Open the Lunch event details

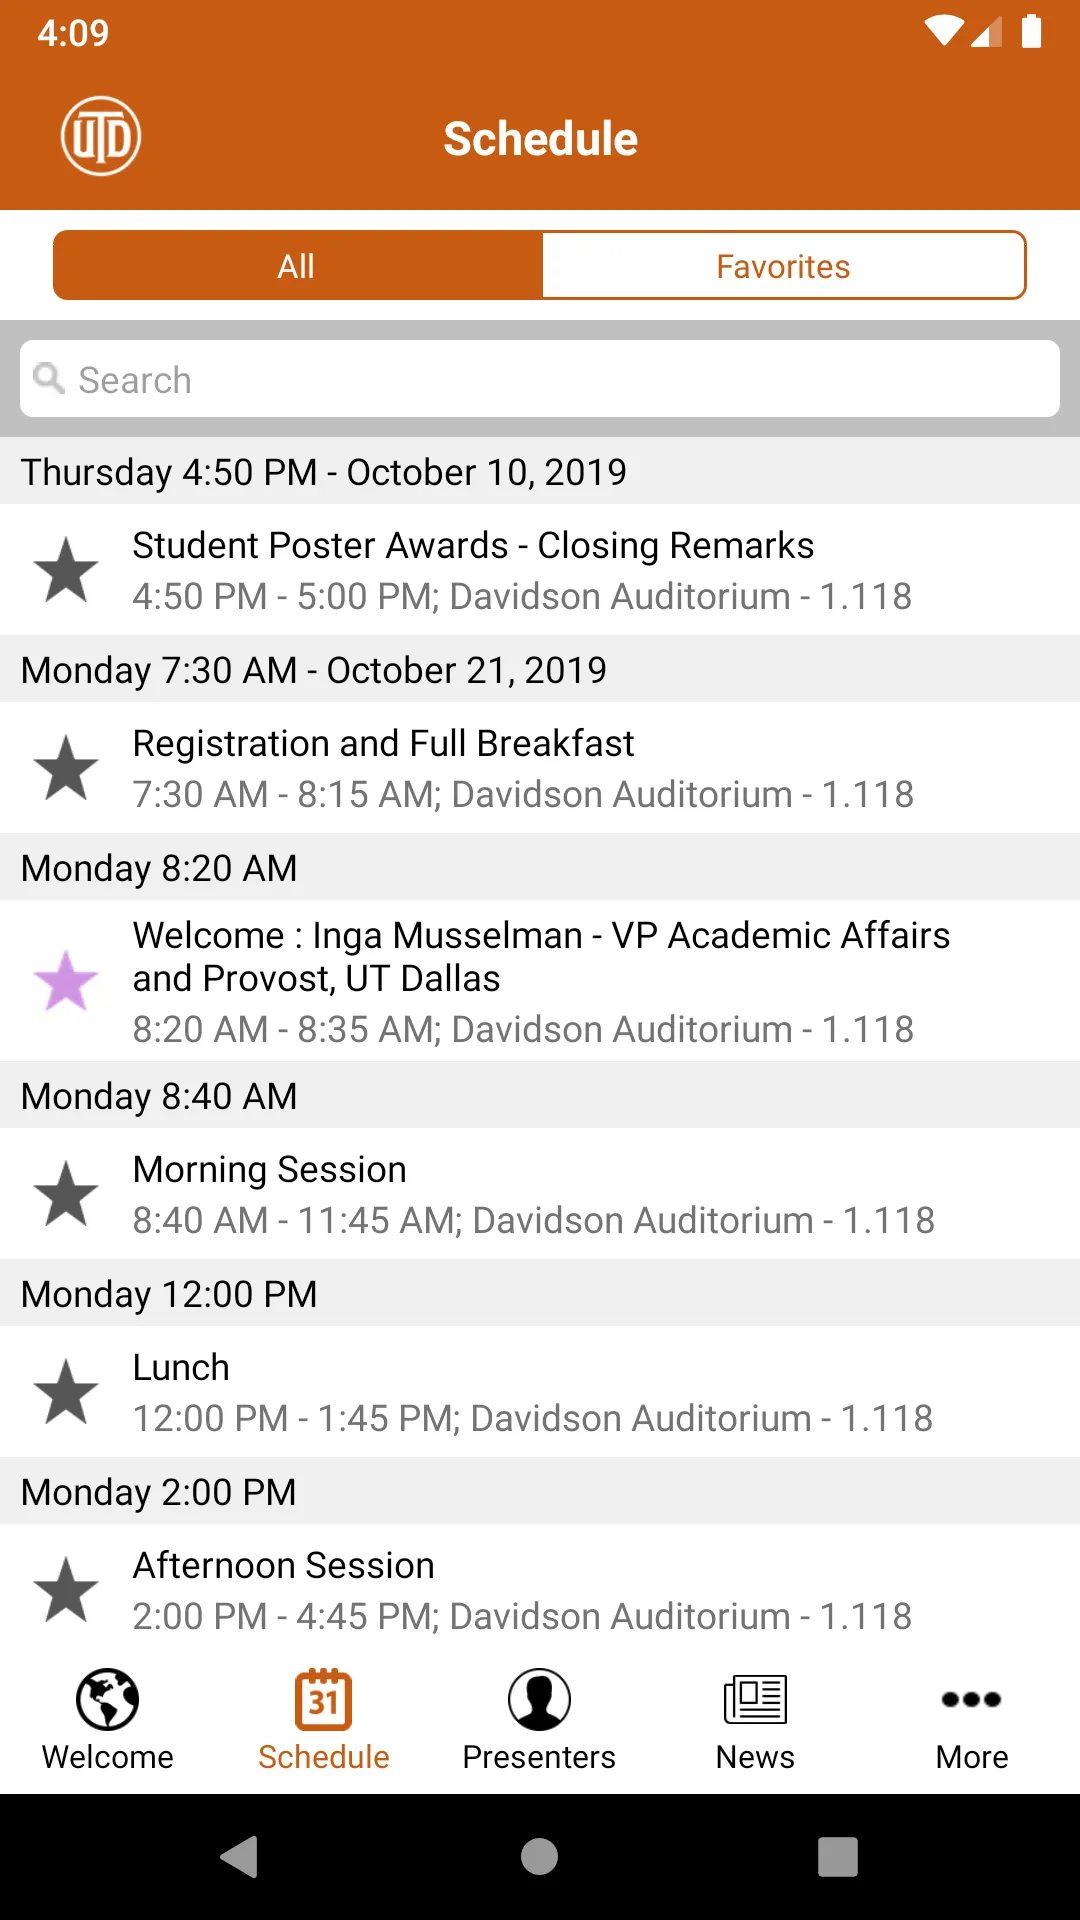pos(540,1392)
